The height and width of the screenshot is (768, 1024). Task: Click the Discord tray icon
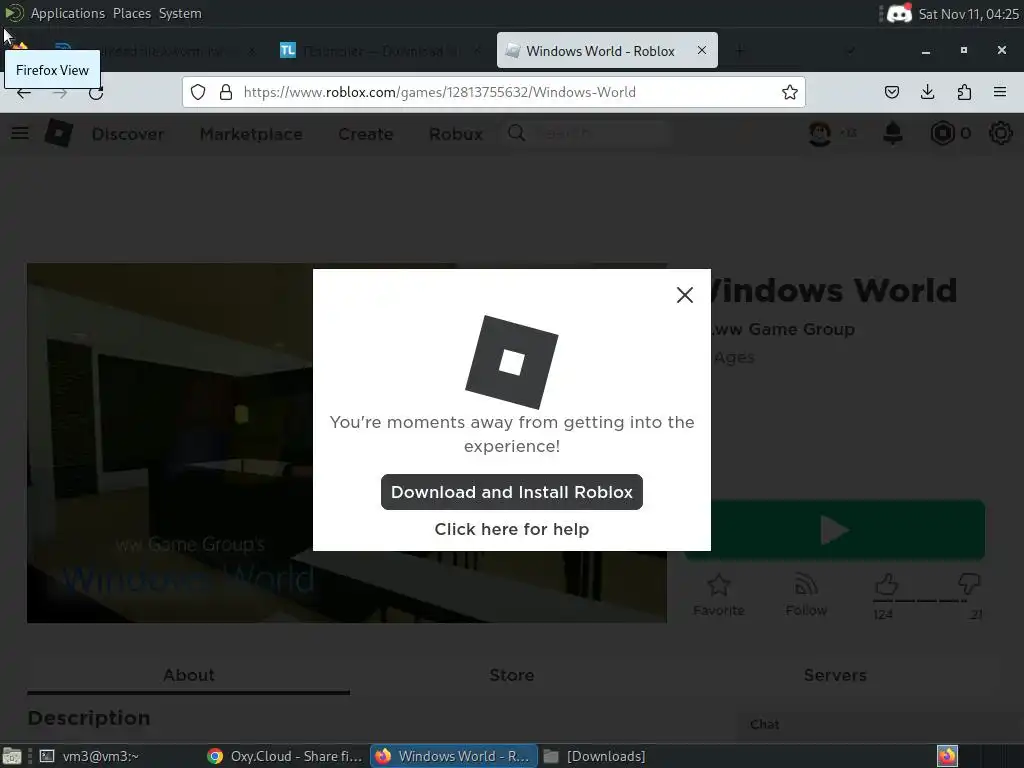[x=899, y=14]
